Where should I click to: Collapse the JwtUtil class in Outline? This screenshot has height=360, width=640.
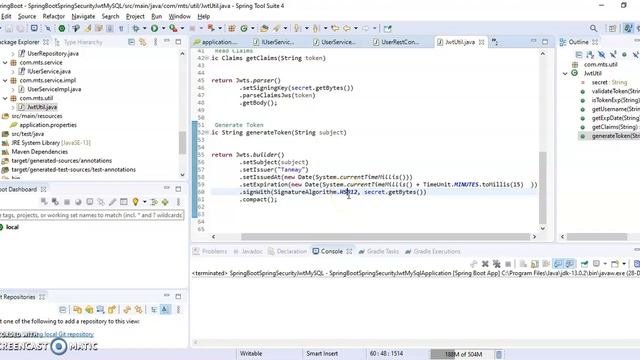tap(565, 73)
